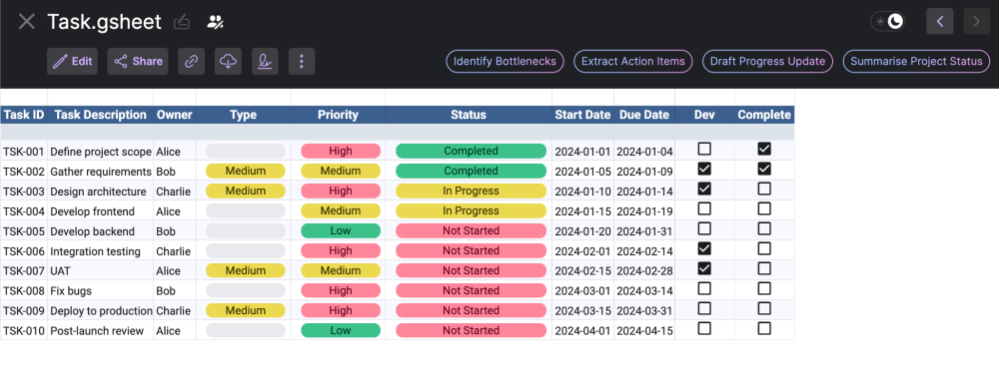
Task: Check the Dev box for TSK-005
Action: click(704, 229)
